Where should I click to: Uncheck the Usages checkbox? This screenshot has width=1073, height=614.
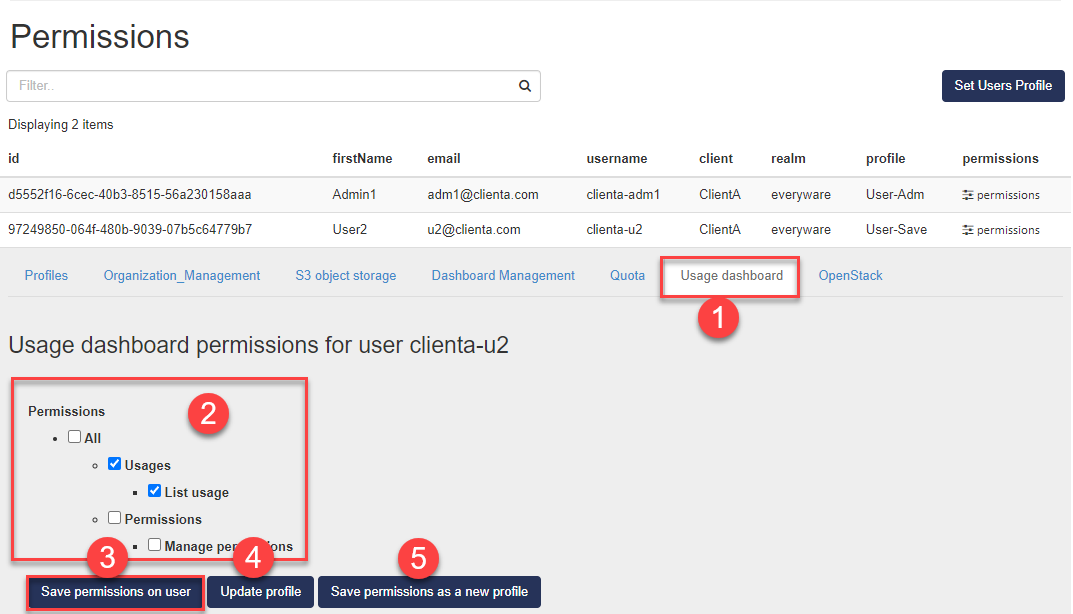[x=115, y=464]
